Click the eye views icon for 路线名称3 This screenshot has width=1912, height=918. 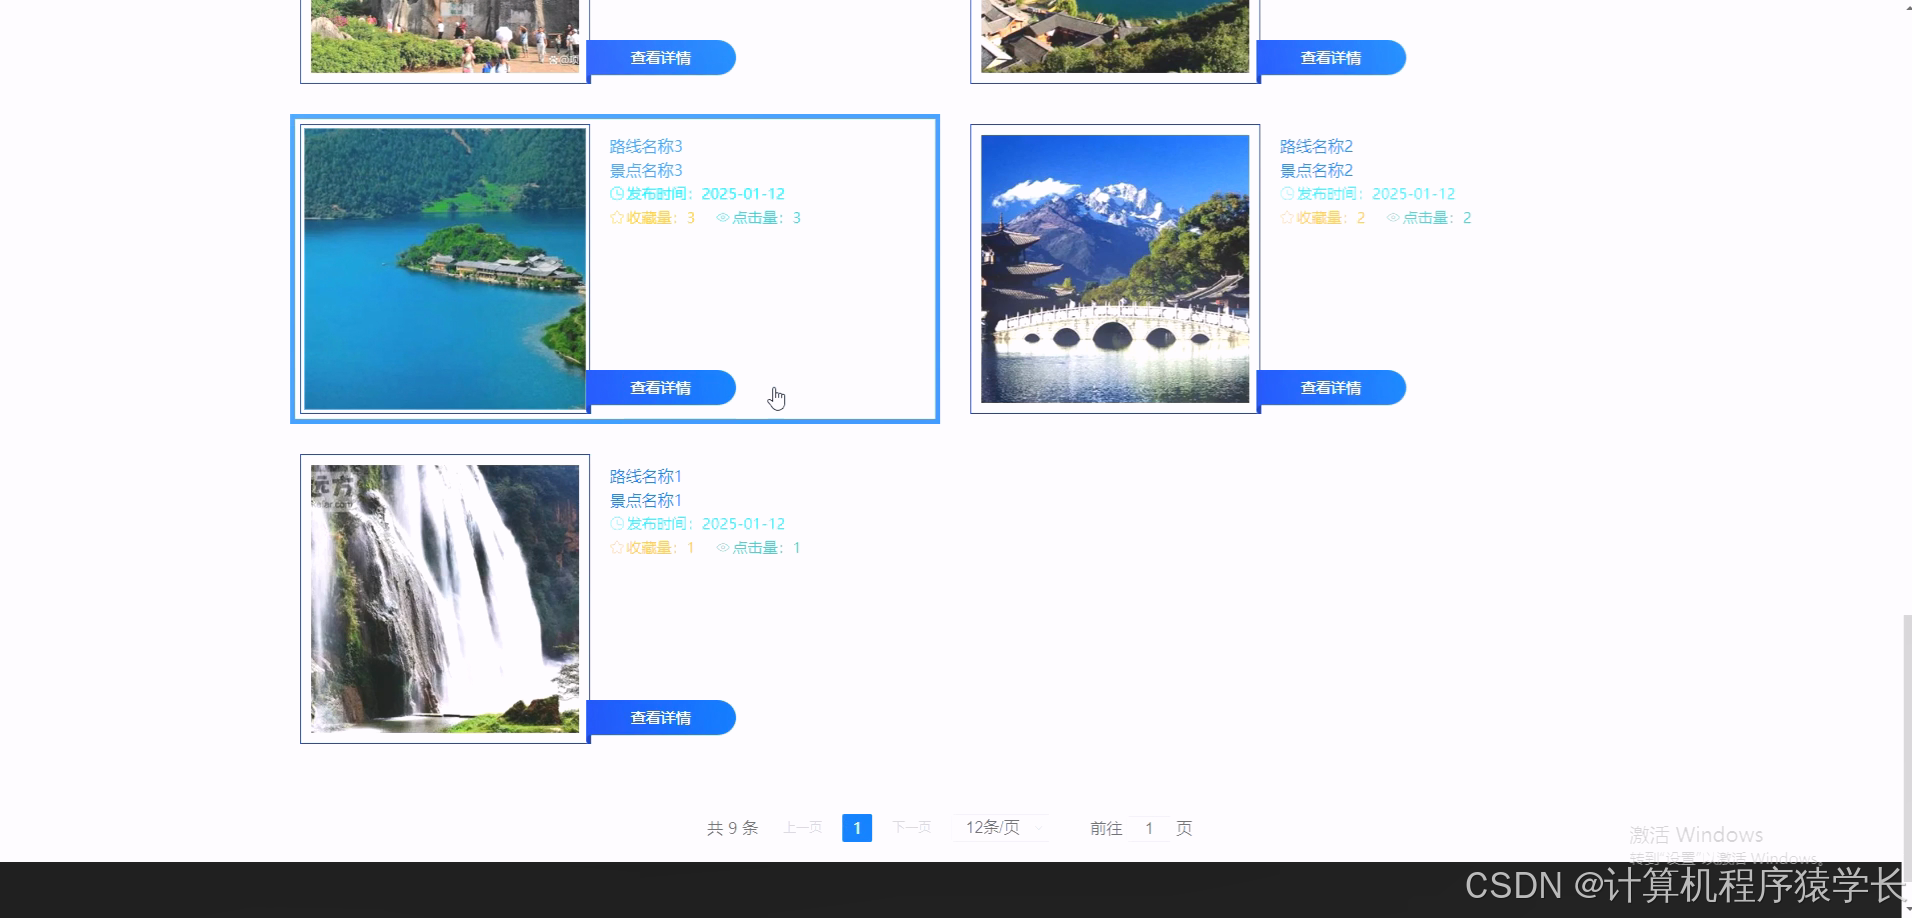tap(723, 218)
